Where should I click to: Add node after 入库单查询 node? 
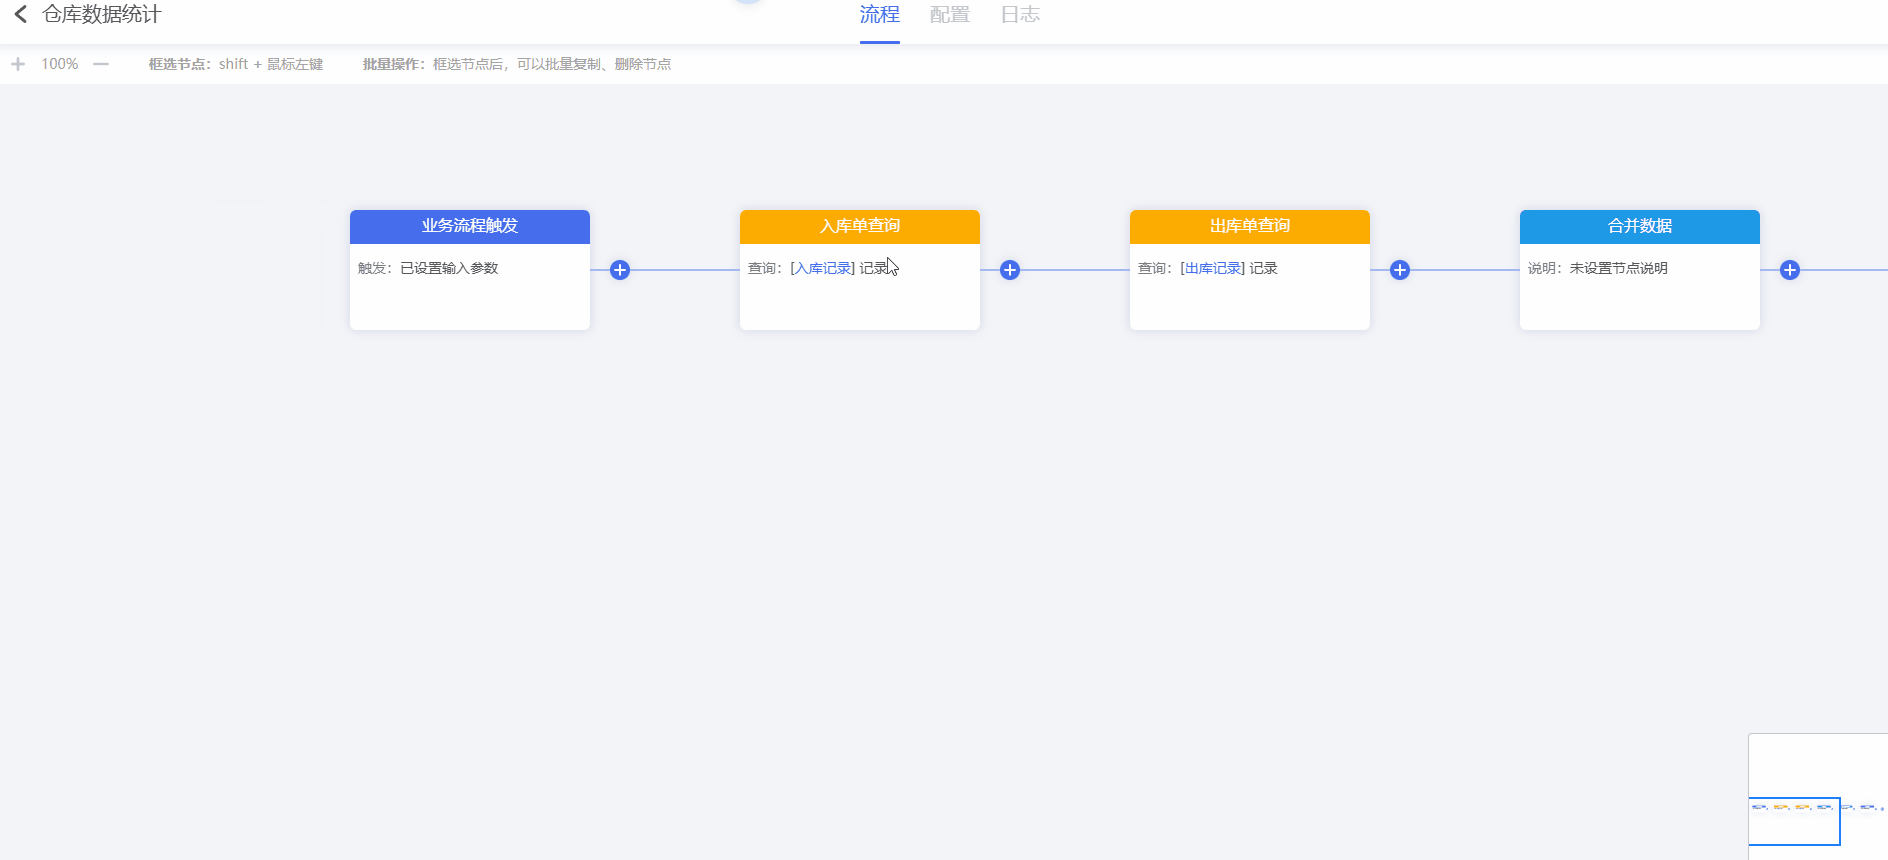[1010, 270]
